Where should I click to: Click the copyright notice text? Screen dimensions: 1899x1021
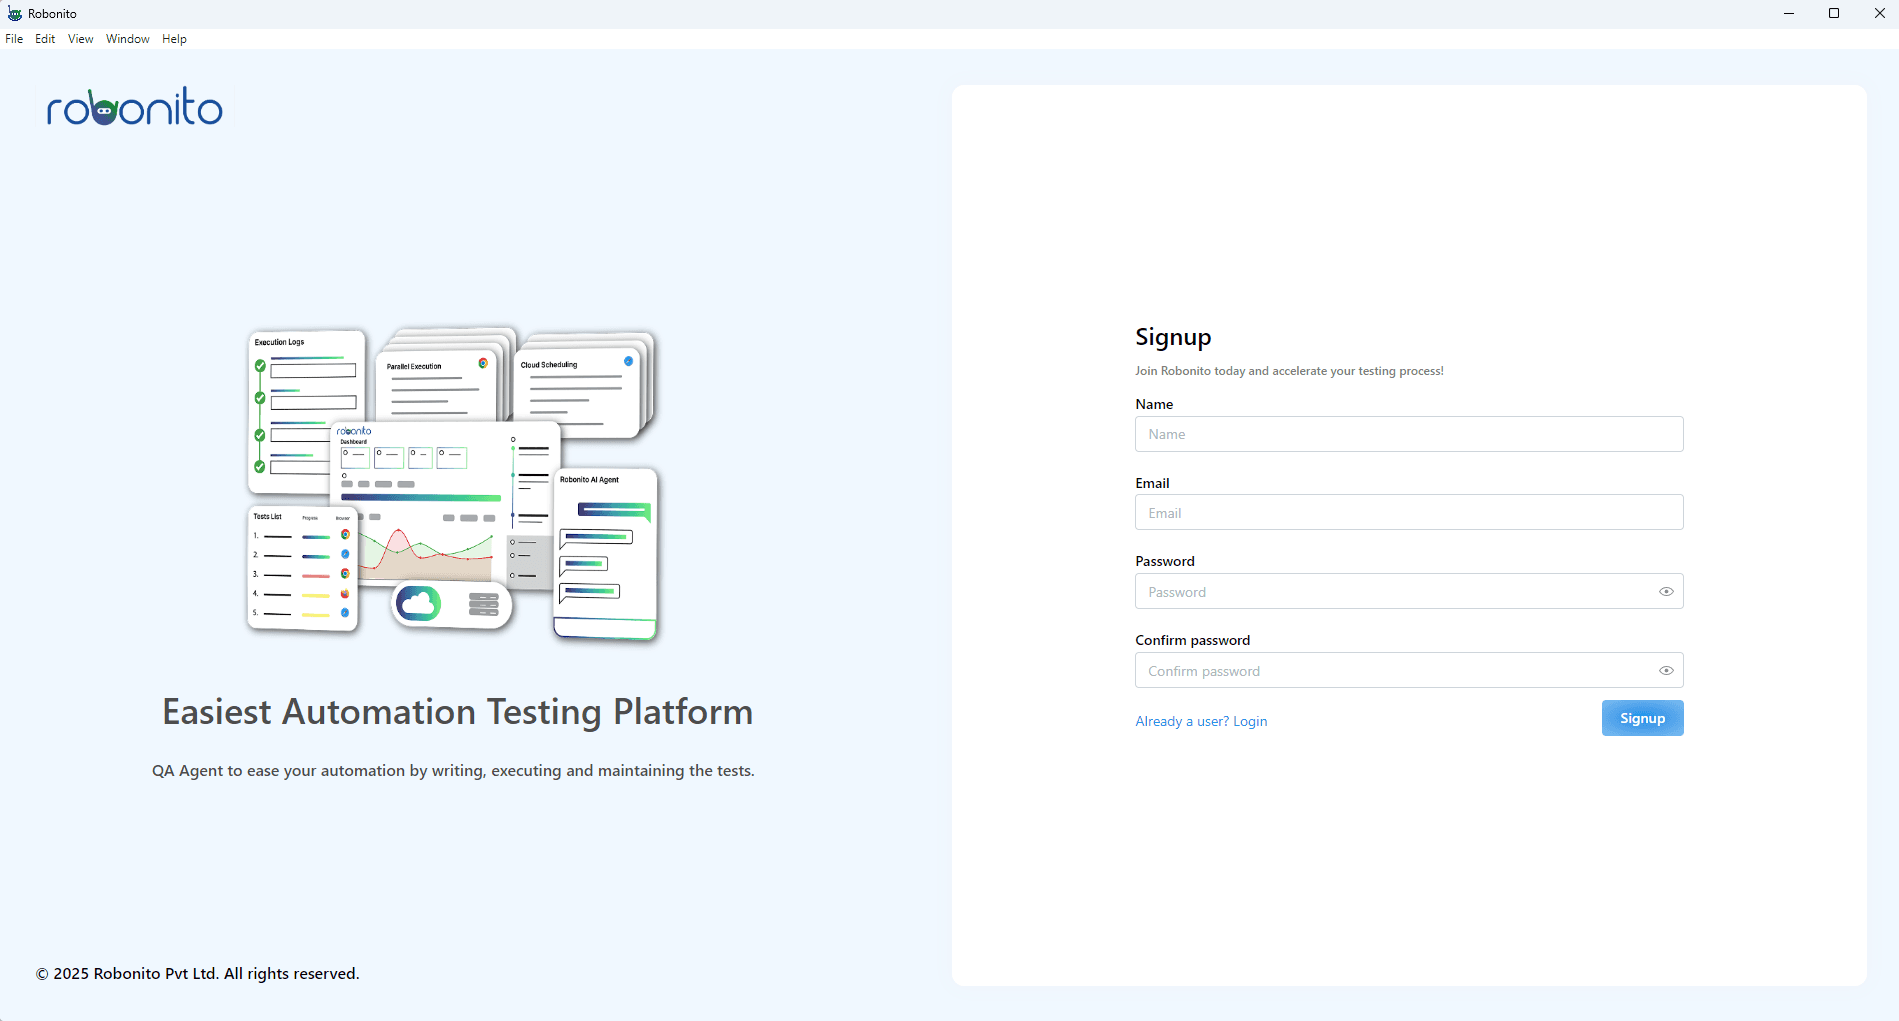tap(198, 974)
